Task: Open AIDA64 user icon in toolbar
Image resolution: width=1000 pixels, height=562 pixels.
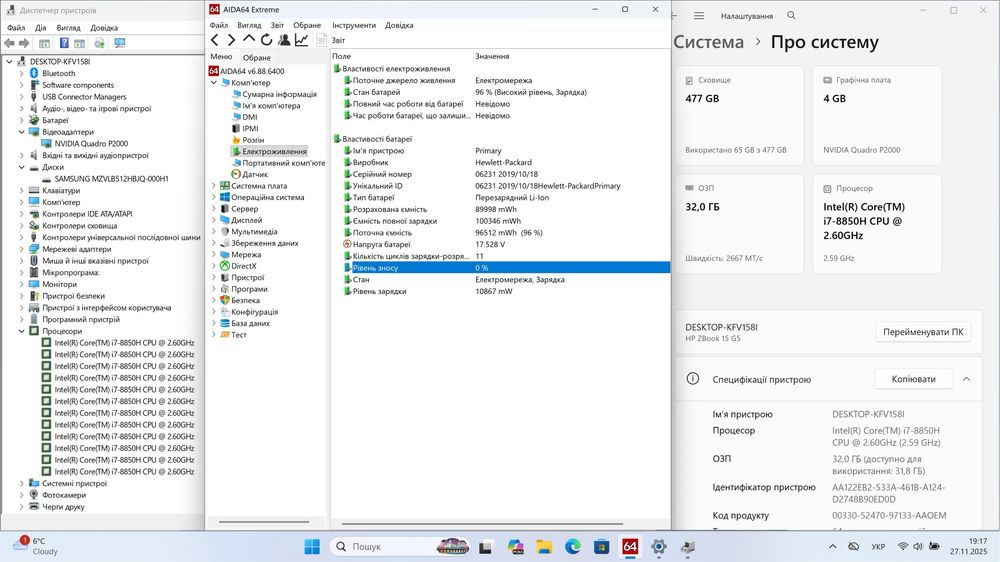Action: 284,40
